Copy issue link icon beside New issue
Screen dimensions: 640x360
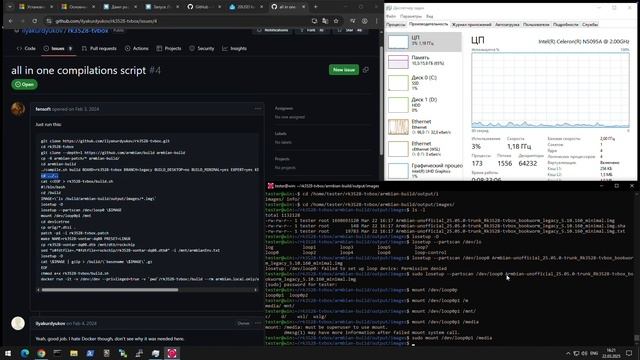366,70
